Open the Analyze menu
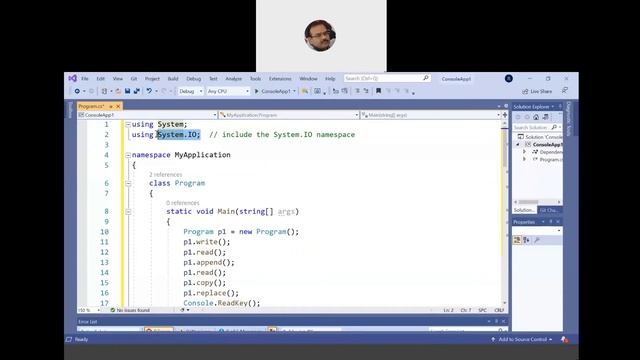The width and height of the screenshot is (640, 360). pos(233,78)
